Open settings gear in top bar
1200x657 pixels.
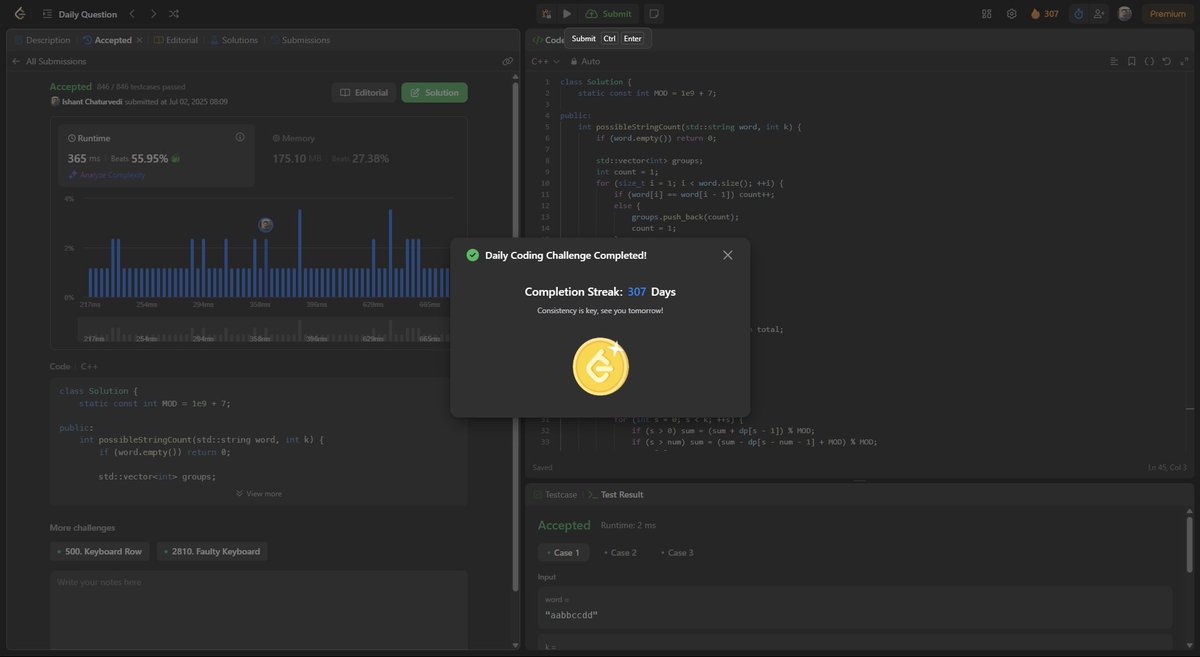(1011, 14)
